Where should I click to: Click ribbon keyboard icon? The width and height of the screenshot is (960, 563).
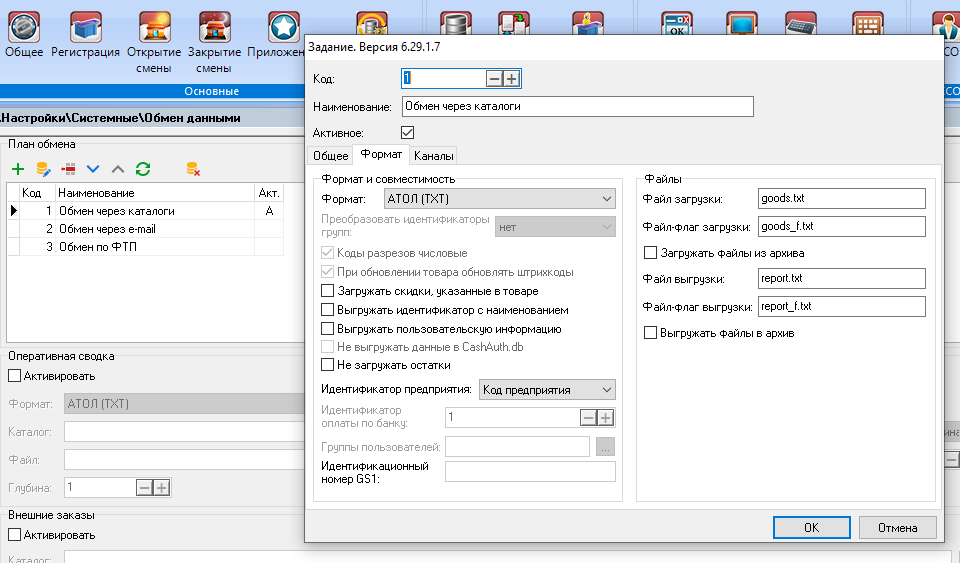801,23
